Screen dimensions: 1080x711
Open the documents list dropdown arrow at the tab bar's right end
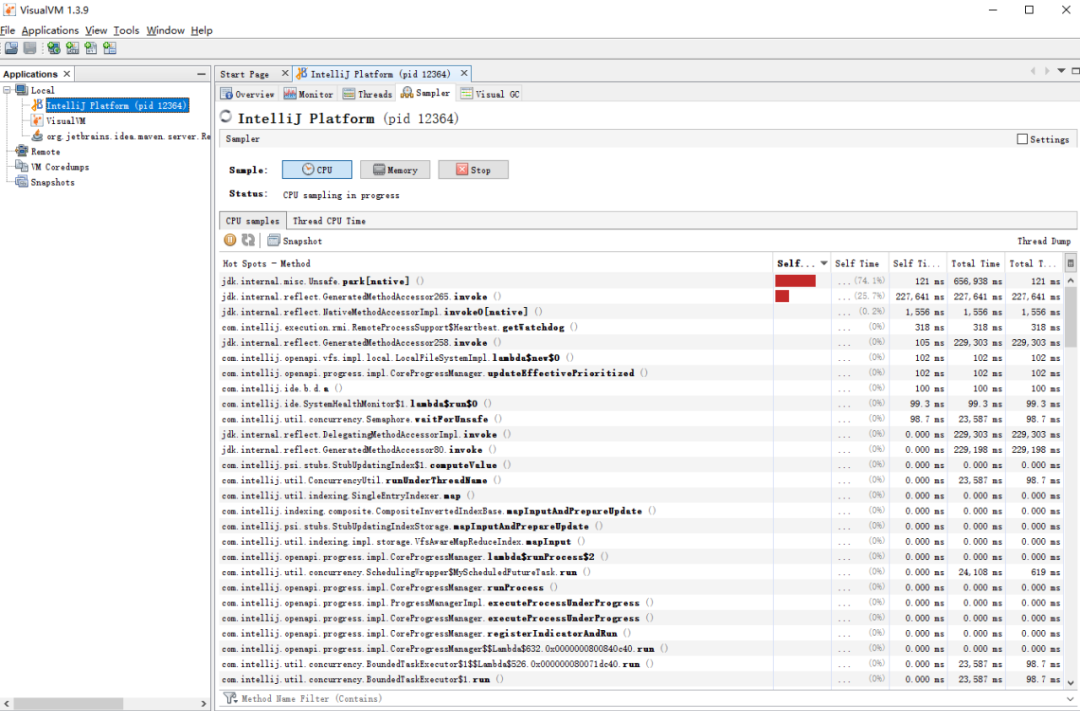pos(1061,71)
